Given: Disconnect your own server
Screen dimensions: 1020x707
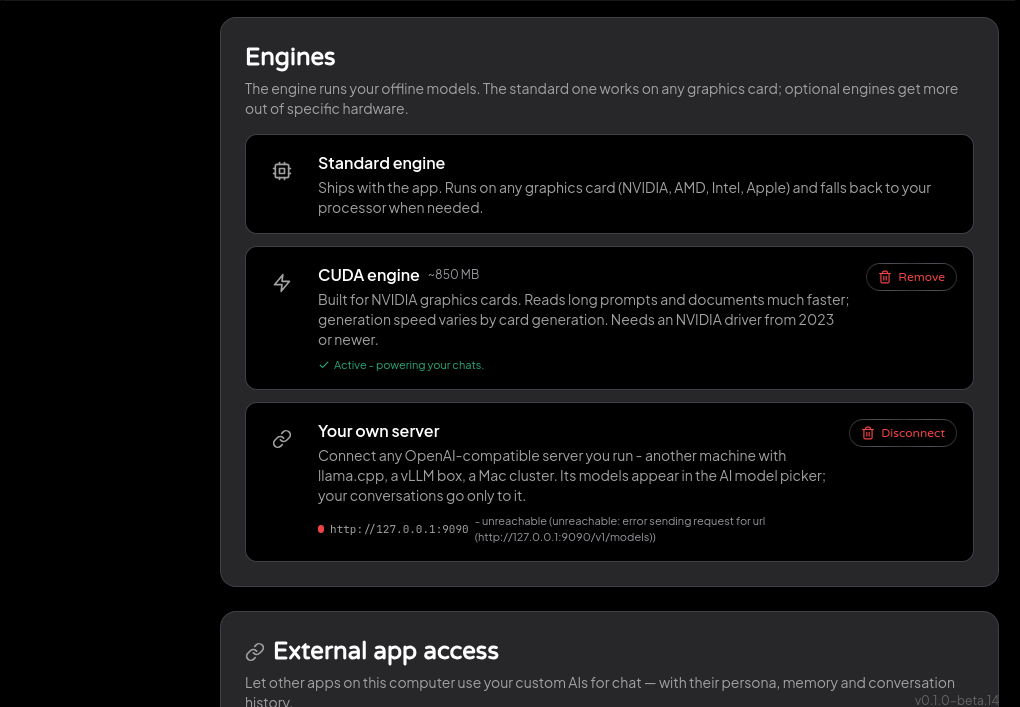Looking at the screenshot, I should point(902,433).
